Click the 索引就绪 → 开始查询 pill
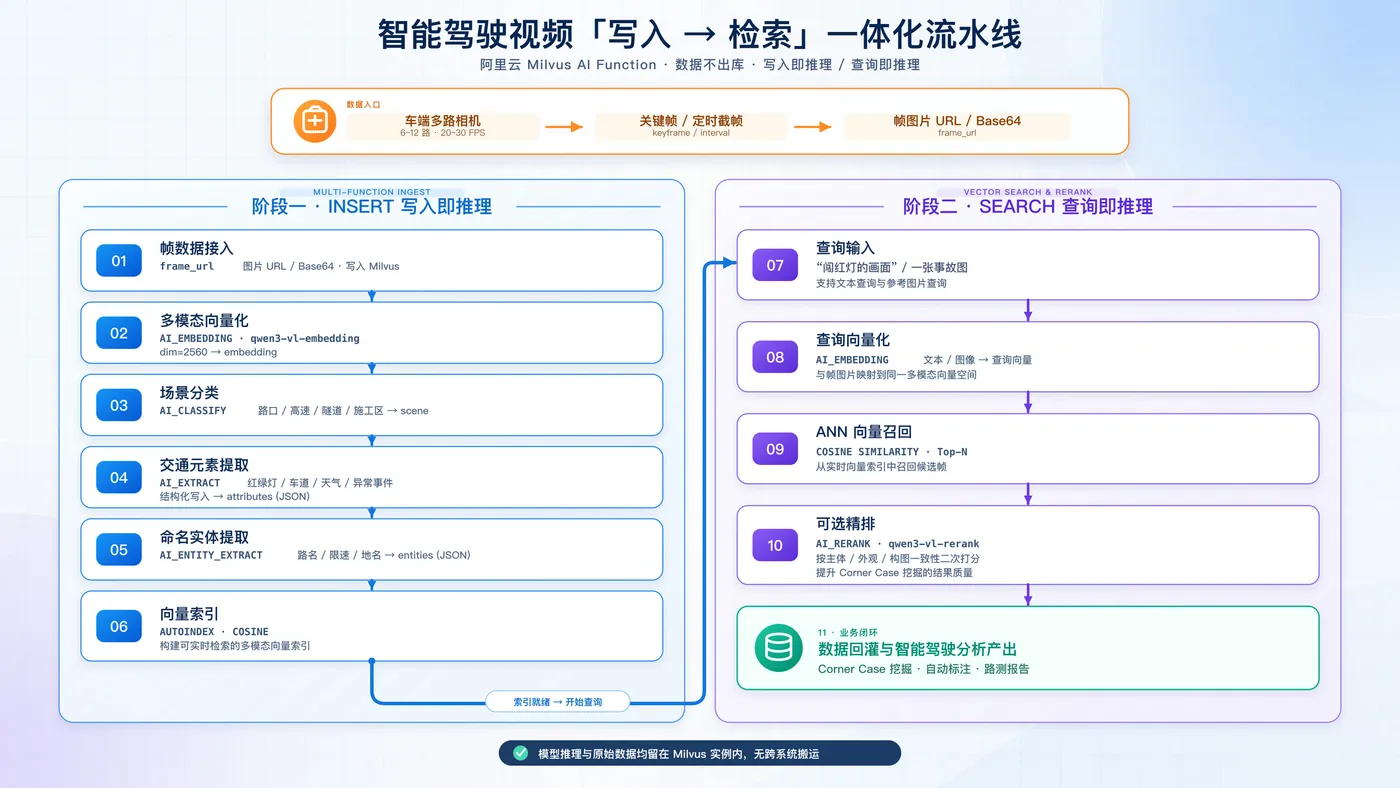Image resolution: width=1400 pixels, height=788 pixels. pyautogui.click(x=558, y=702)
